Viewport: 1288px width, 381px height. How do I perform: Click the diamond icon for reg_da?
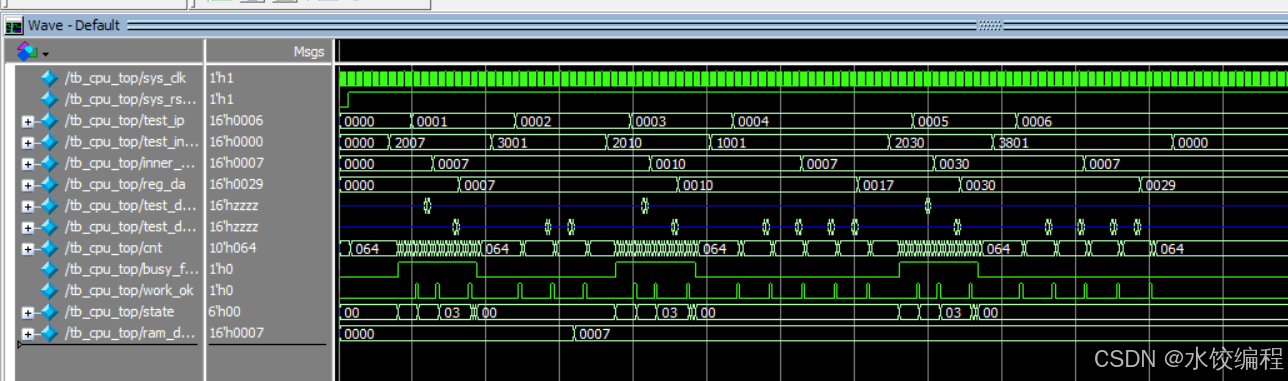pos(49,185)
